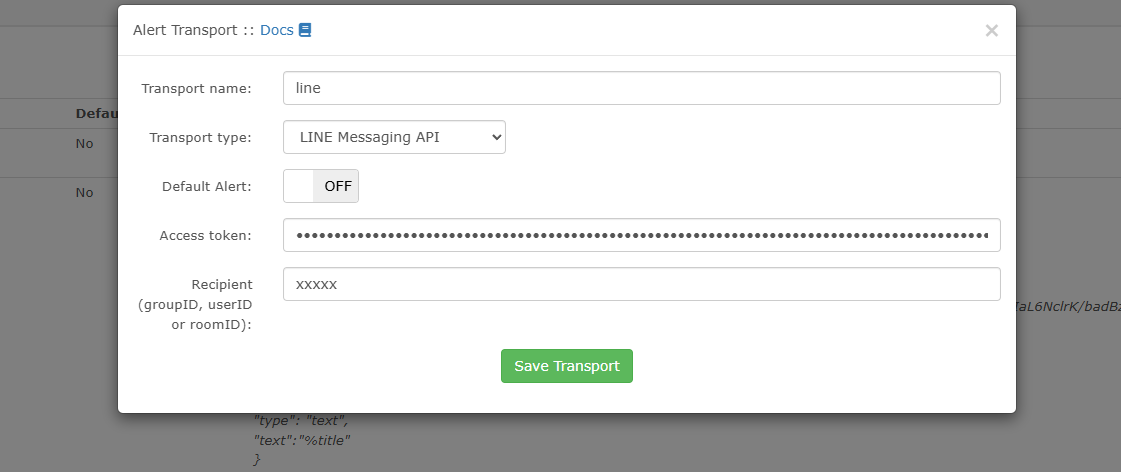
Task: Click the first "No" cell behind the dialog
Action: (84, 143)
